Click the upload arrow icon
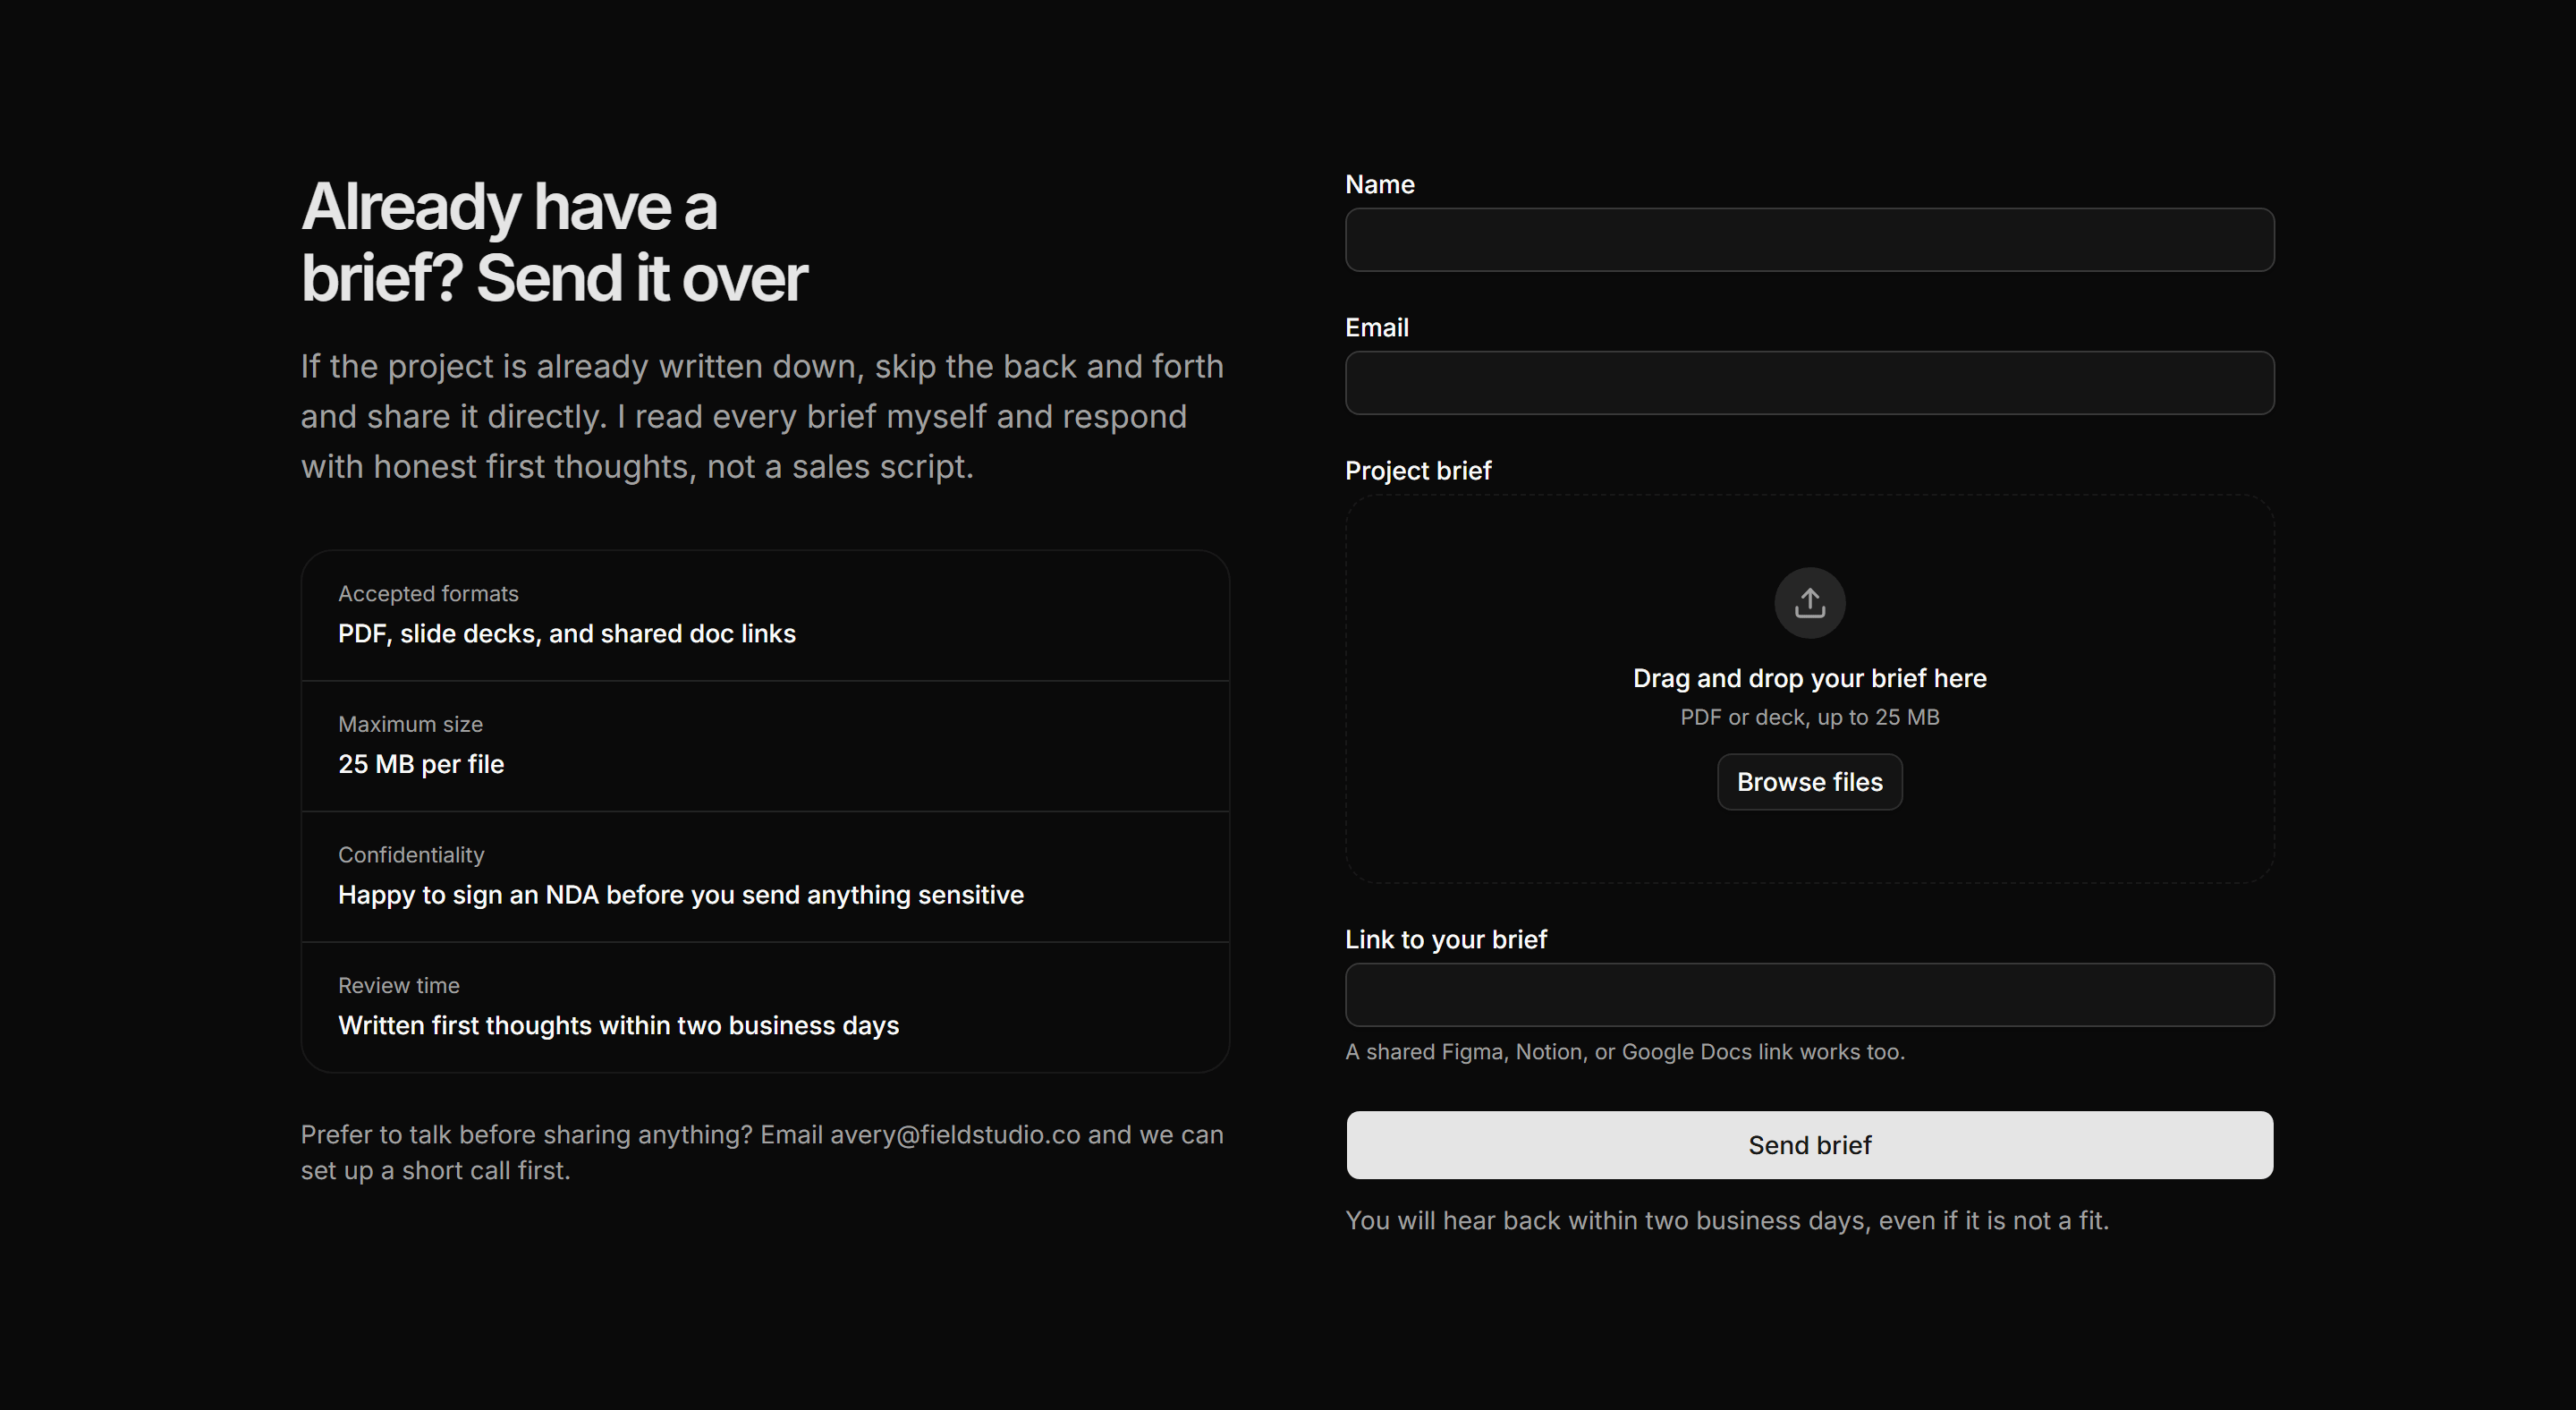2576x1410 pixels. [x=1809, y=603]
